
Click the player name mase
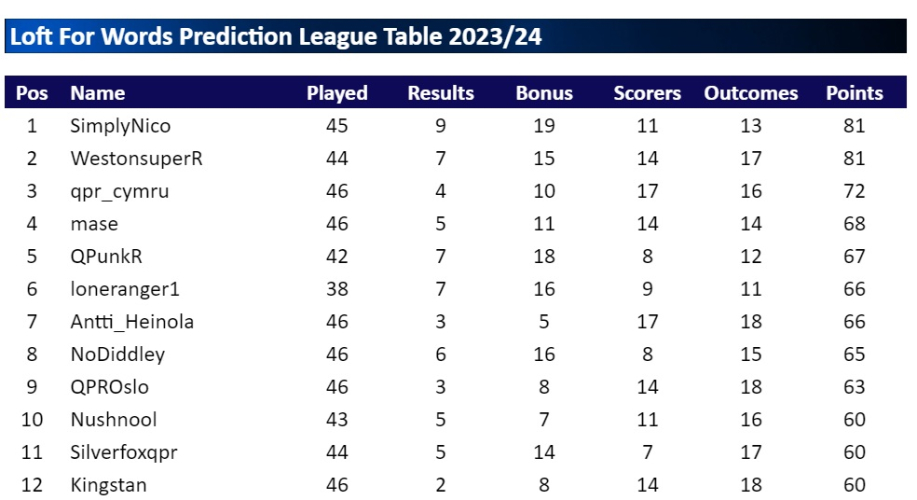pos(94,224)
